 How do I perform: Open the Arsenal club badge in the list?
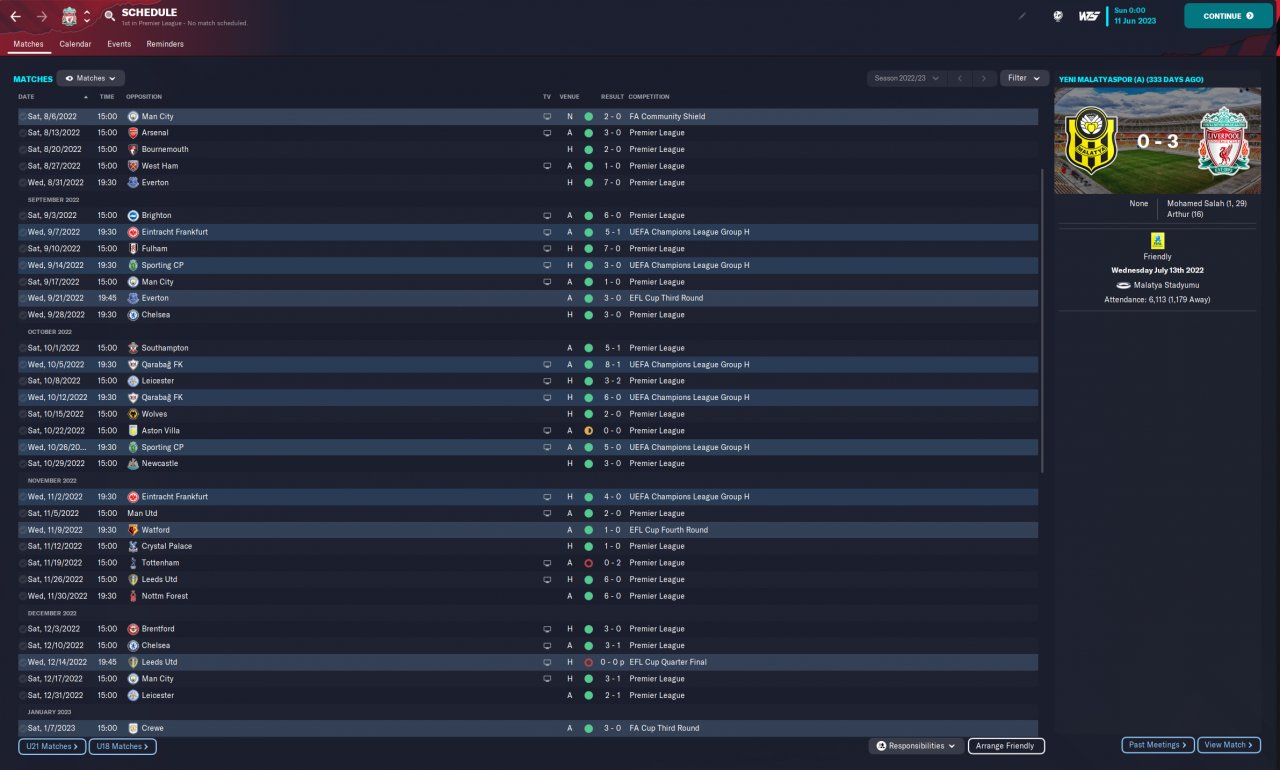(133, 133)
